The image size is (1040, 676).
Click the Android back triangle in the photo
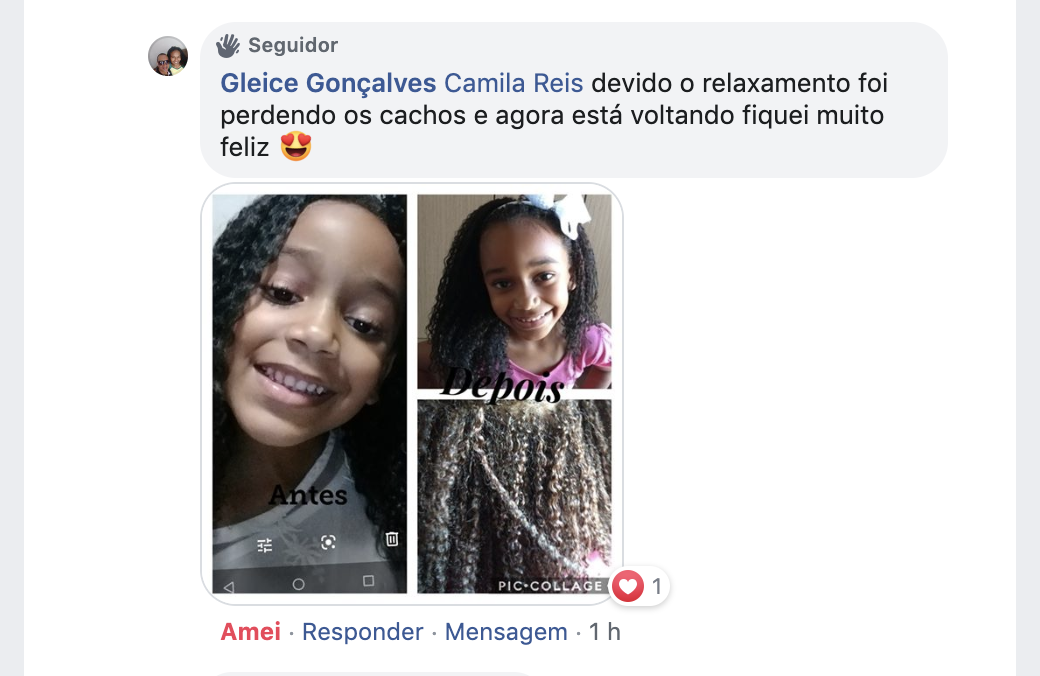[x=229, y=586]
